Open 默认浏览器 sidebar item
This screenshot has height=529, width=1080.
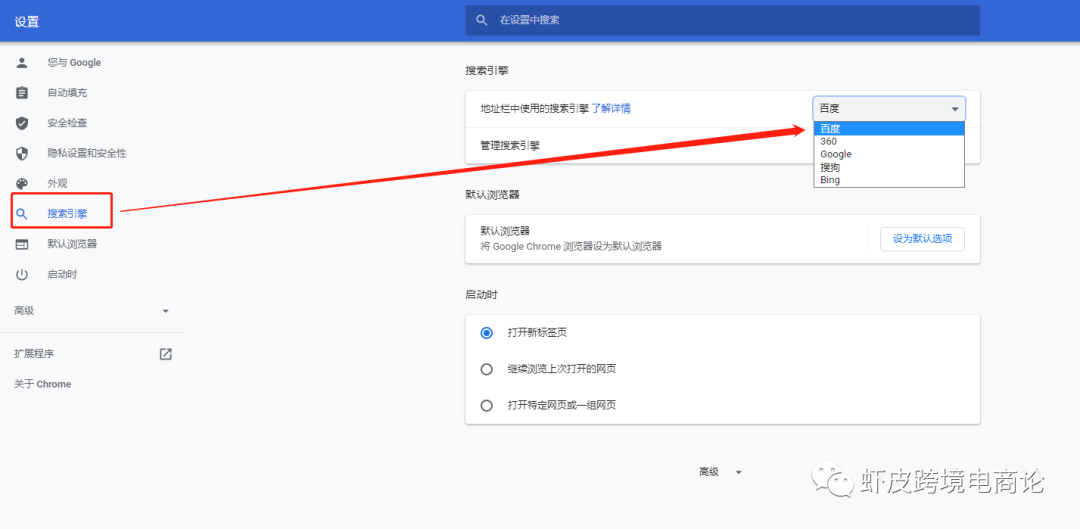[x=72, y=244]
